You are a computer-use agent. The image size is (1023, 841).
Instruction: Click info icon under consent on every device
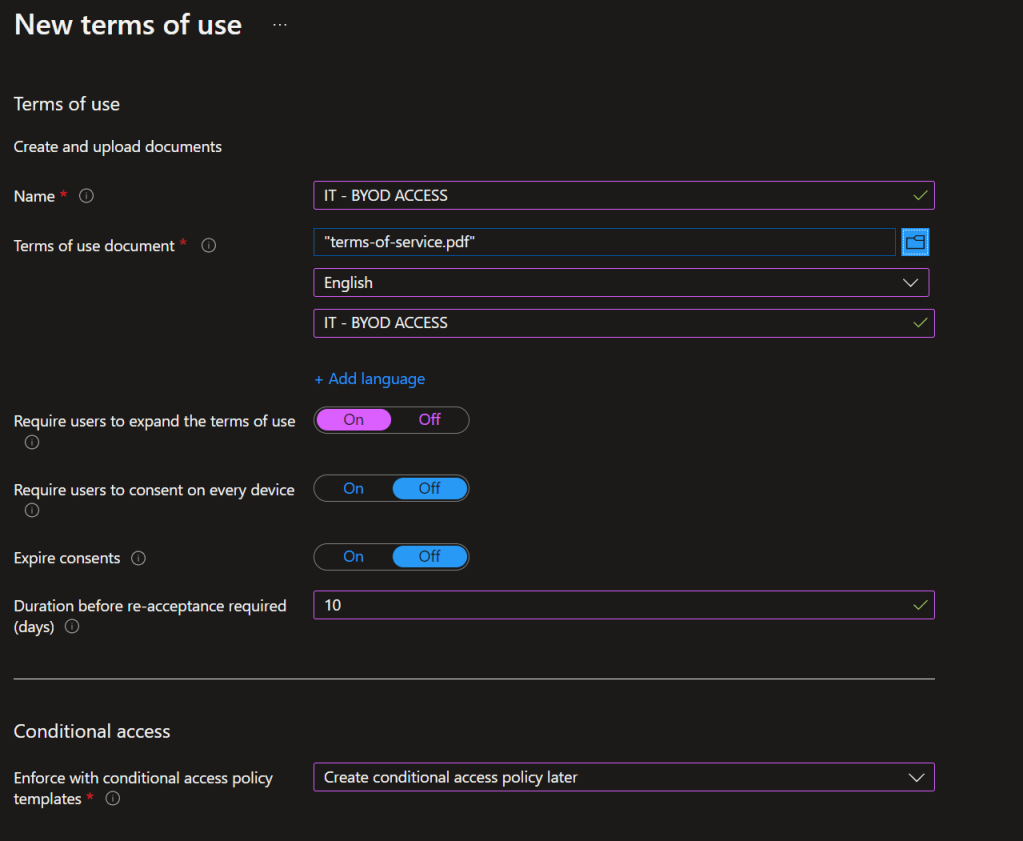point(32,510)
